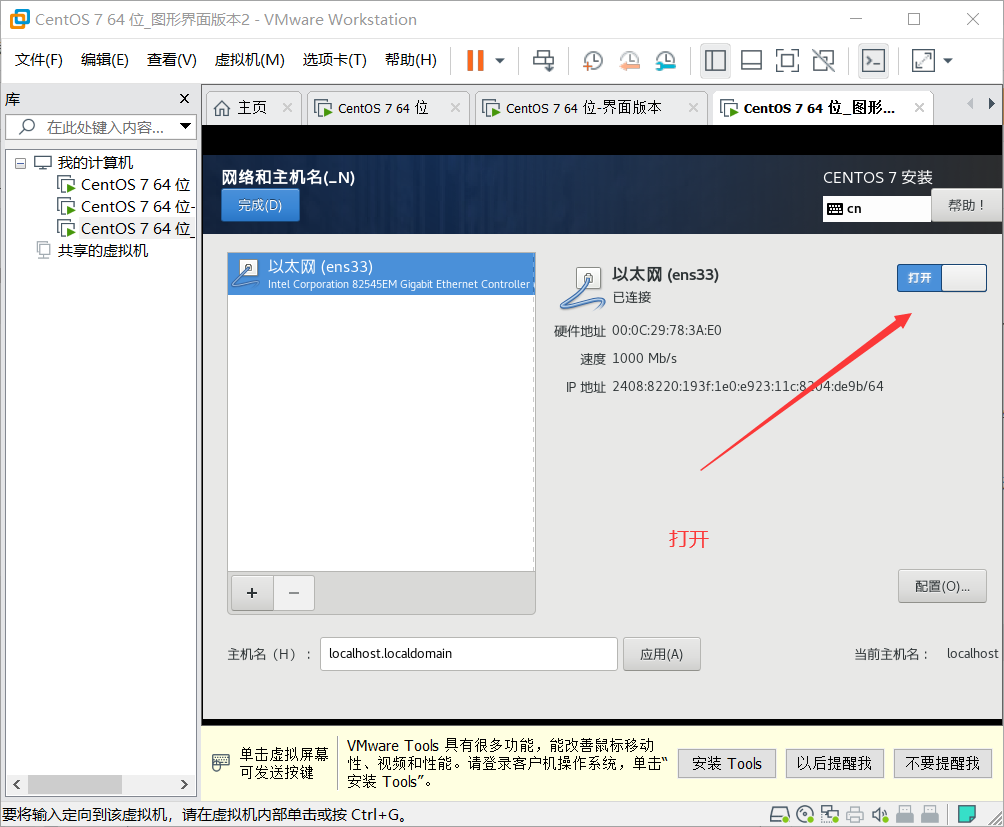Toggle the library panel visibility
Screen dimensions: 1004x827
click(x=715, y=60)
